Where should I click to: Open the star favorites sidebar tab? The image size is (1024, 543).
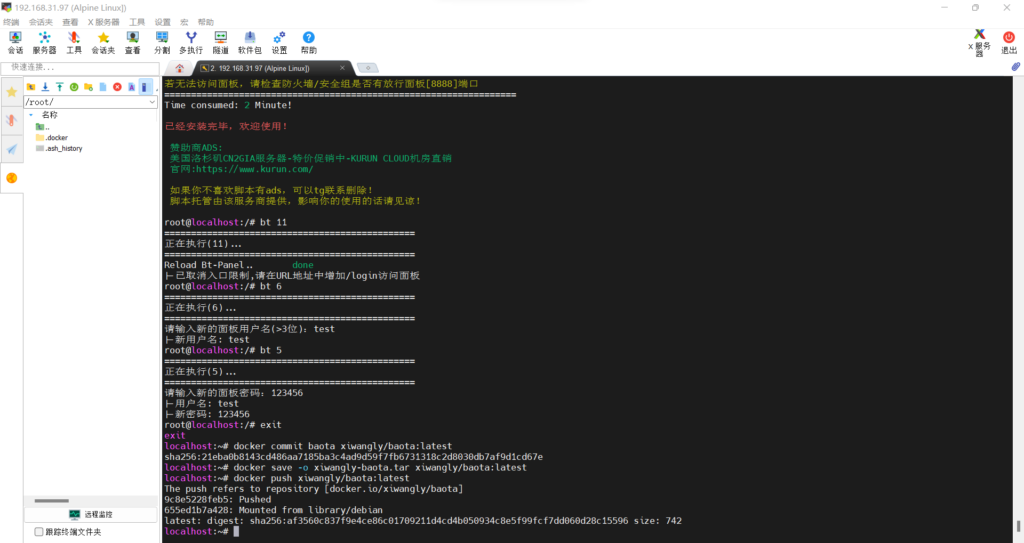[12, 91]
